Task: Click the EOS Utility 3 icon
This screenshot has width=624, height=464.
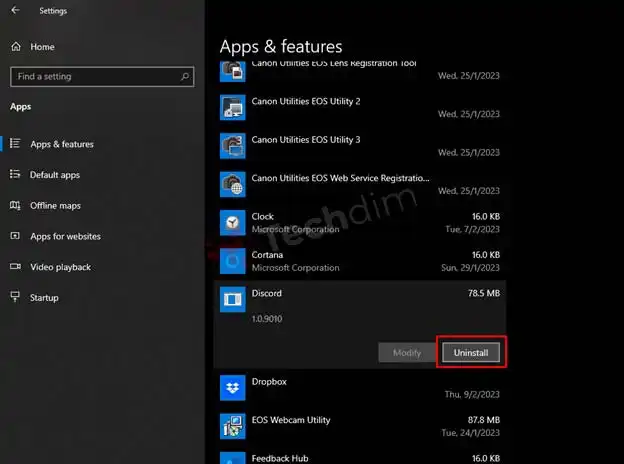Action: click(x=233, y=146)
